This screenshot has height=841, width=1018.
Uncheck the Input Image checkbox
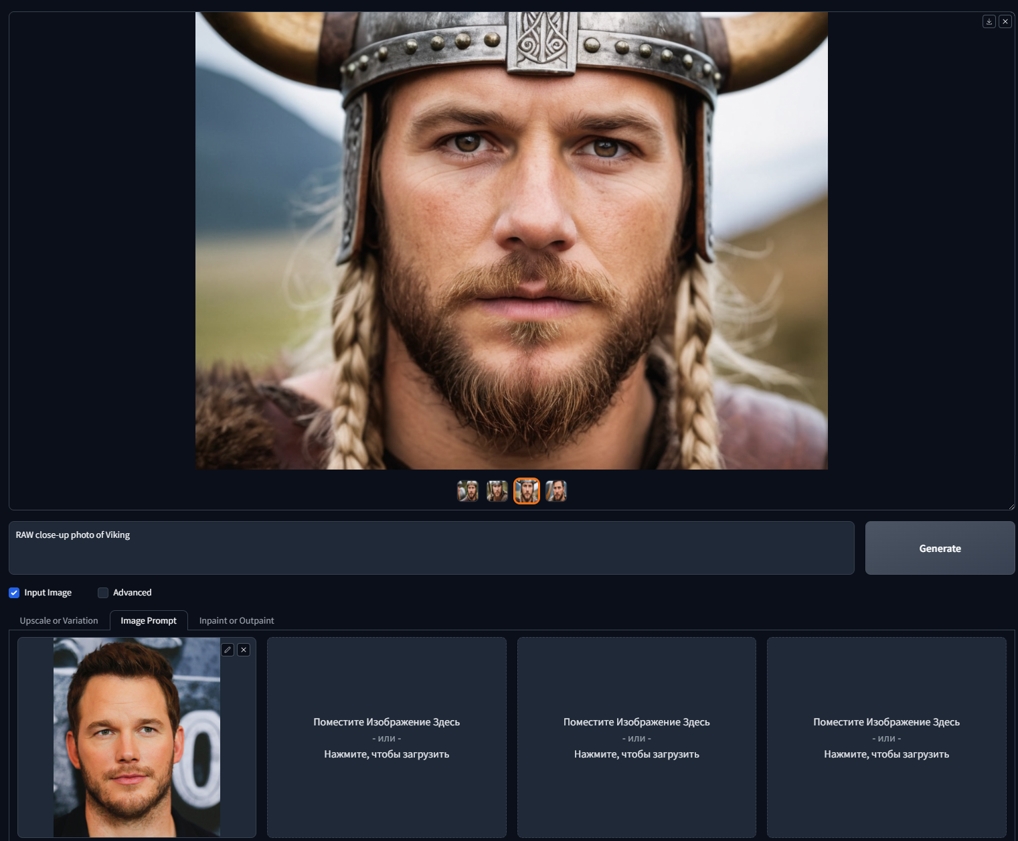tap(14, 592)
